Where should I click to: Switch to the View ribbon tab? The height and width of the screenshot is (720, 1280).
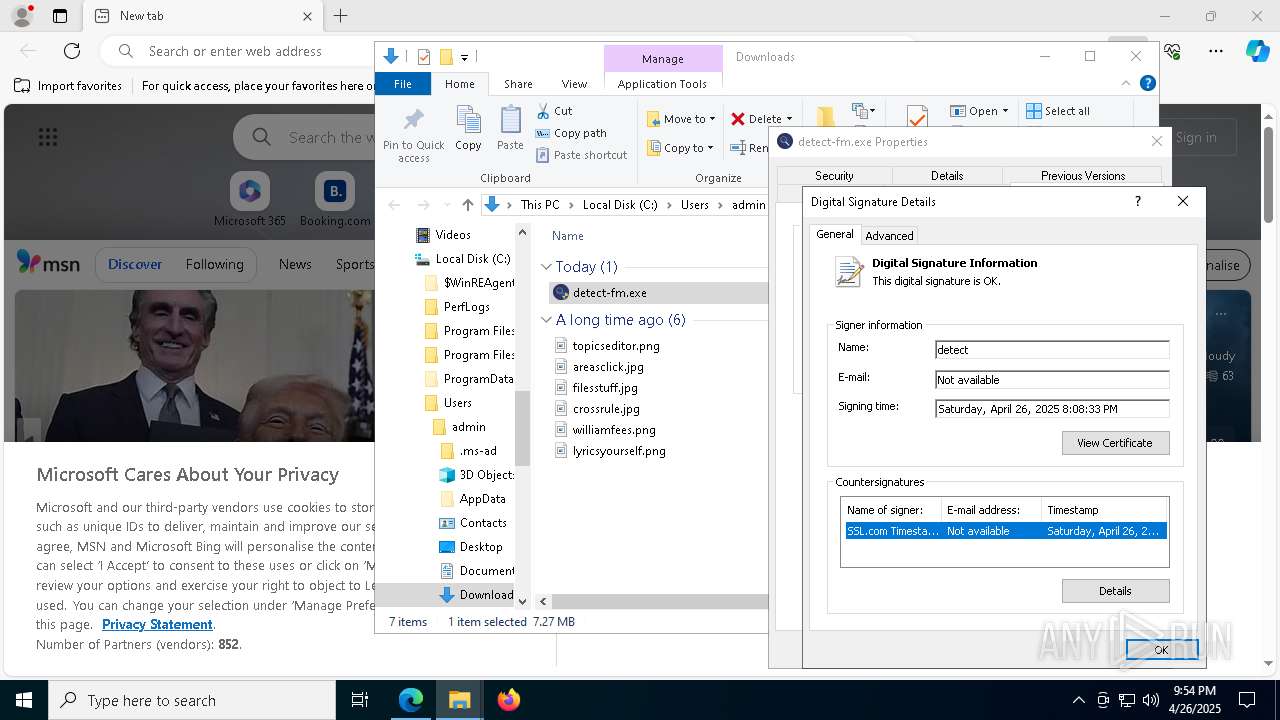coord(574,84)
